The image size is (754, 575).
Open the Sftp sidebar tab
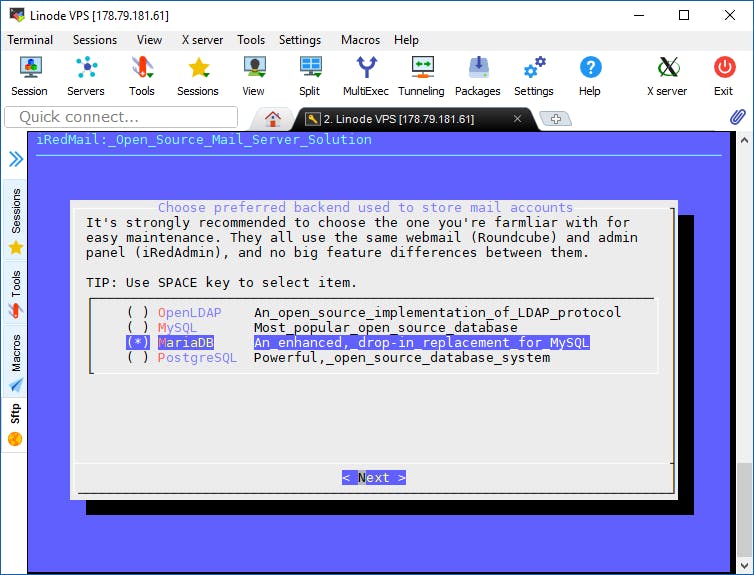click(15, 423)
